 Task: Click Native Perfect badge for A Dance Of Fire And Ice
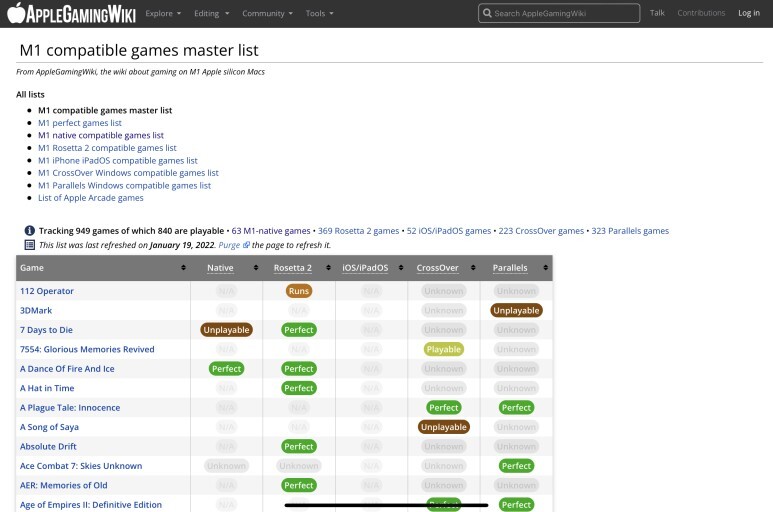click(226, 369)
